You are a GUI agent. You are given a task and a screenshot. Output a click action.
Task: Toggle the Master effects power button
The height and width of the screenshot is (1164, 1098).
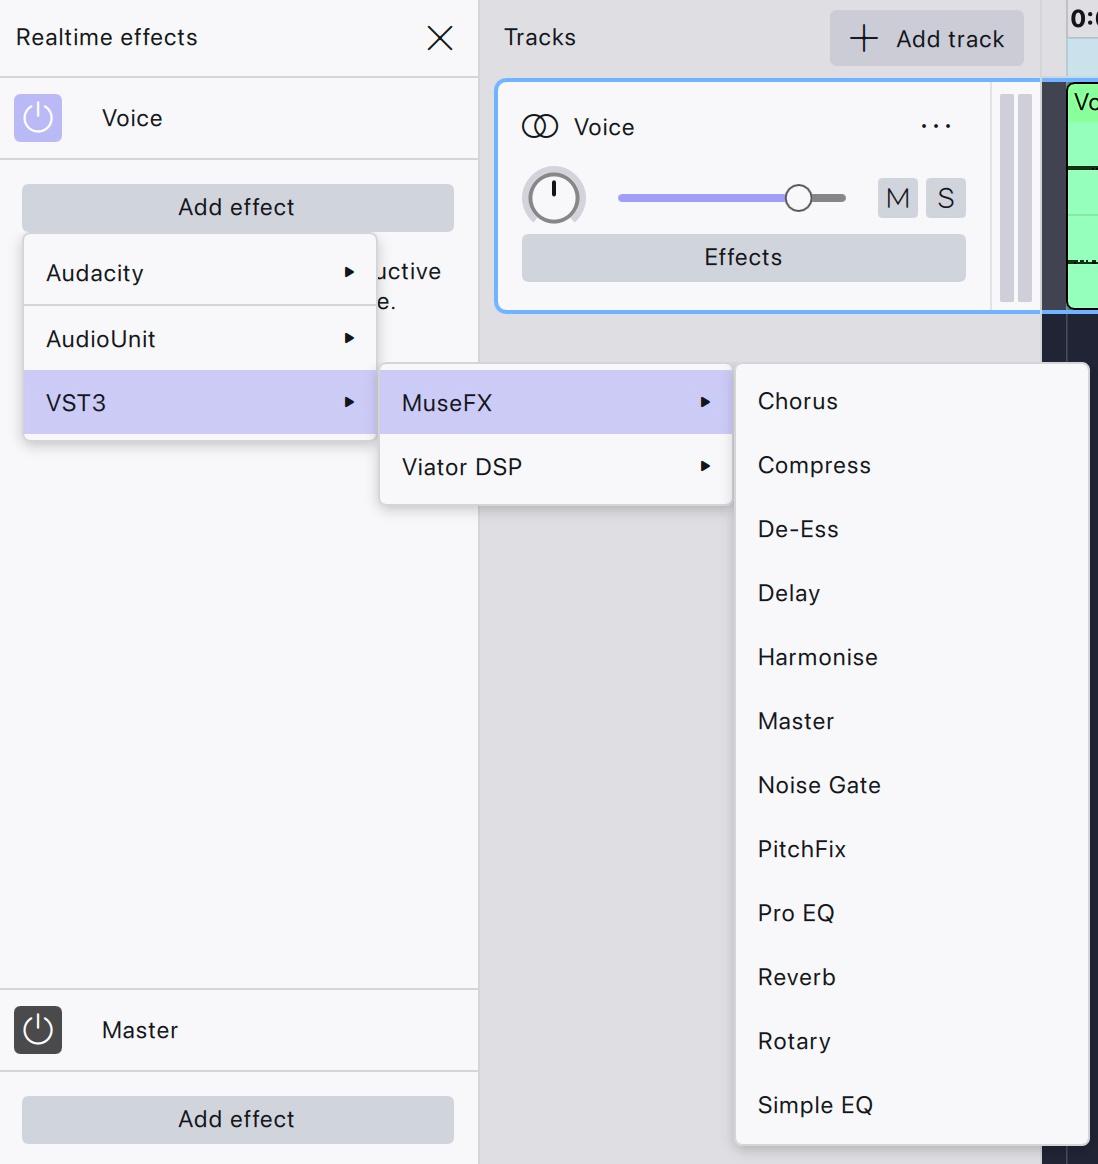point(38,1030)
